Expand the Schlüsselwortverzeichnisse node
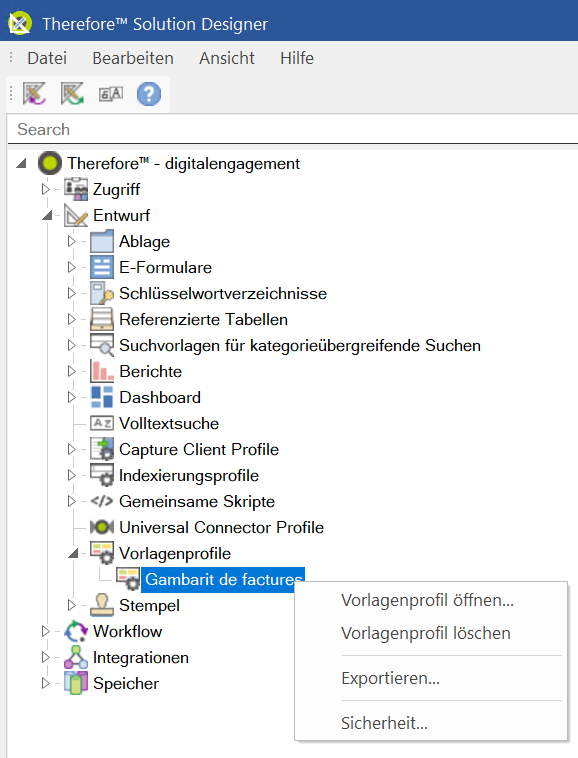Image resolution: width=578 pixels, height=758 pixels. point(72,293)
